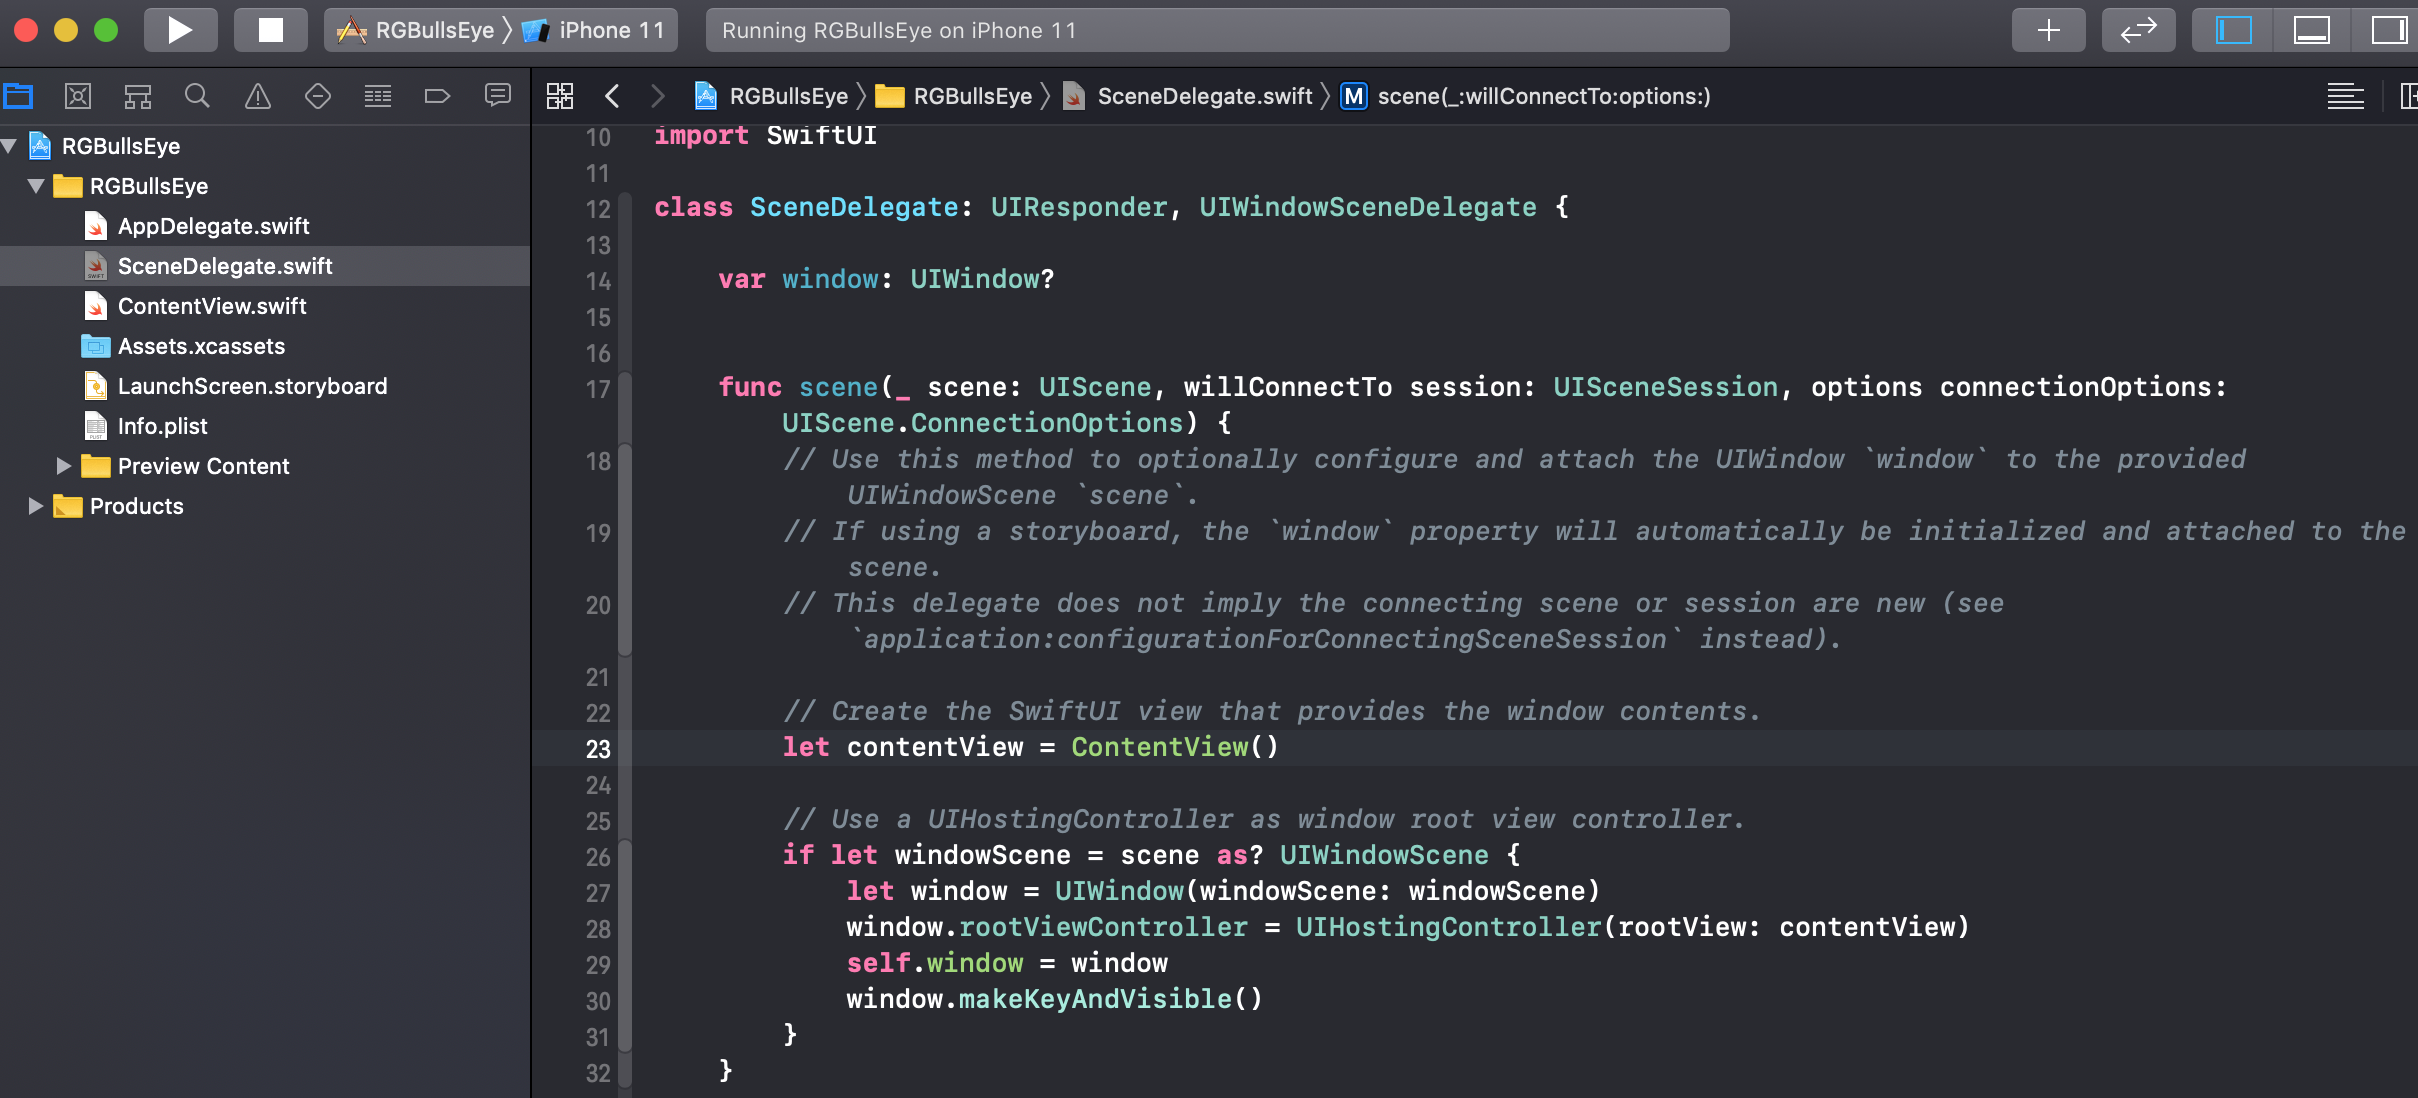
Task: Open the Breakpoint navigator icon
Action: tap(438, 96)
